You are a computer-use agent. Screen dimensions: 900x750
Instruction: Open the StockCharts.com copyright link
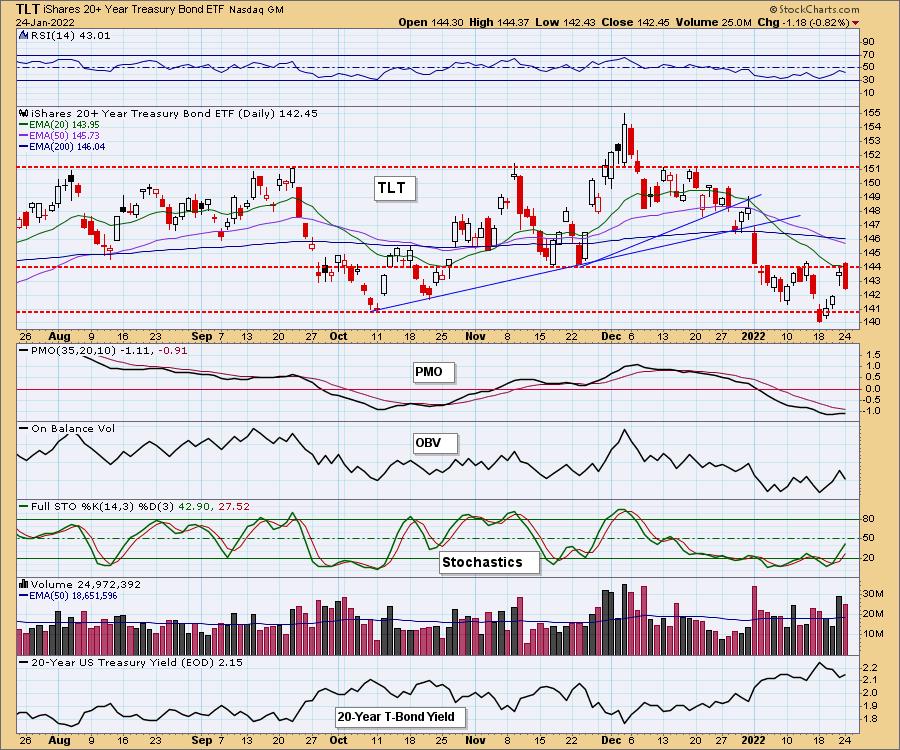pos(814,9)
